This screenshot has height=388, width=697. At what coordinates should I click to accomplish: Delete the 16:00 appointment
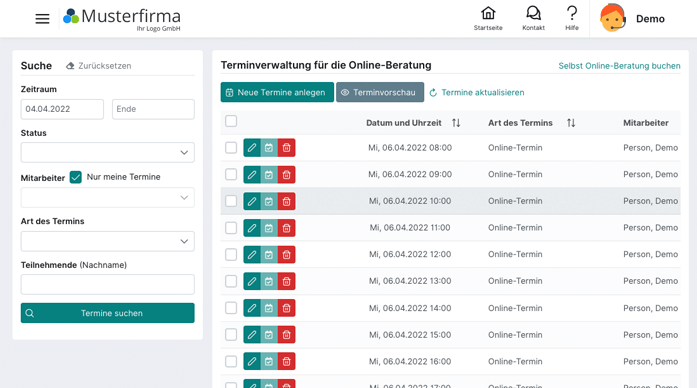point(286,361)
